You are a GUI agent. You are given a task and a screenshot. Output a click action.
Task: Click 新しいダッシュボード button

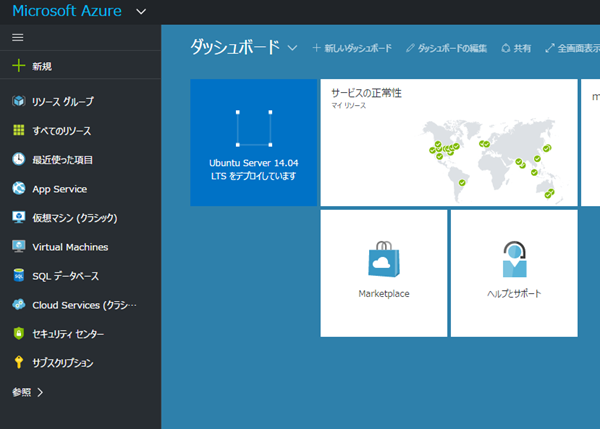352,48
